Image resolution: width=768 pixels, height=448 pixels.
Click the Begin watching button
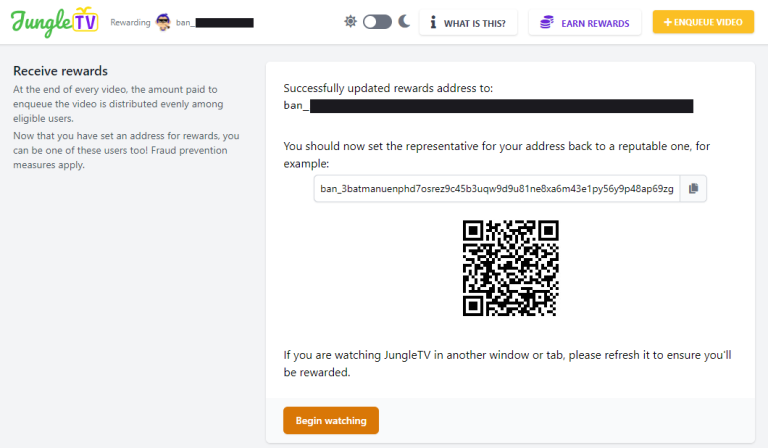[x=331, y=421]
